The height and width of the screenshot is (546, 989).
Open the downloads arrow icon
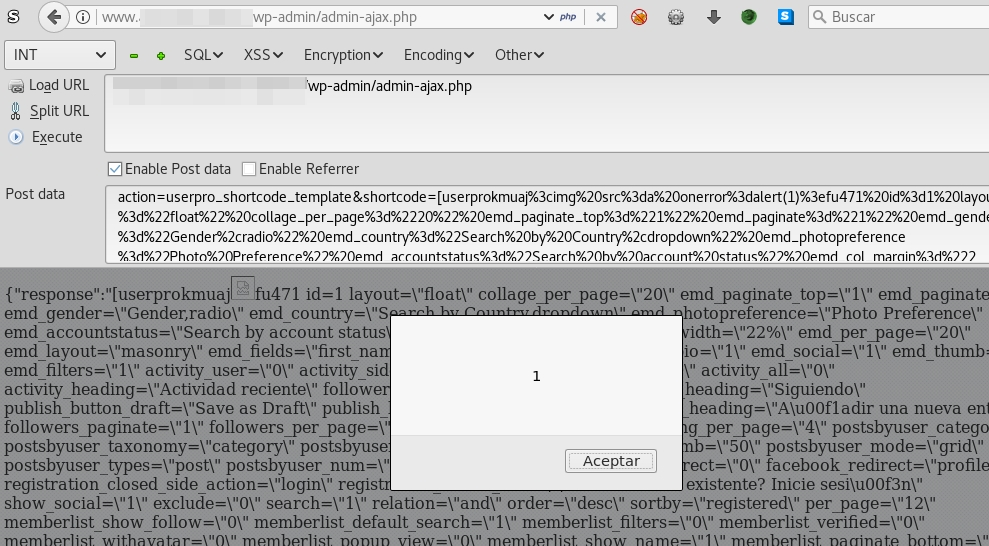point(713,17)
